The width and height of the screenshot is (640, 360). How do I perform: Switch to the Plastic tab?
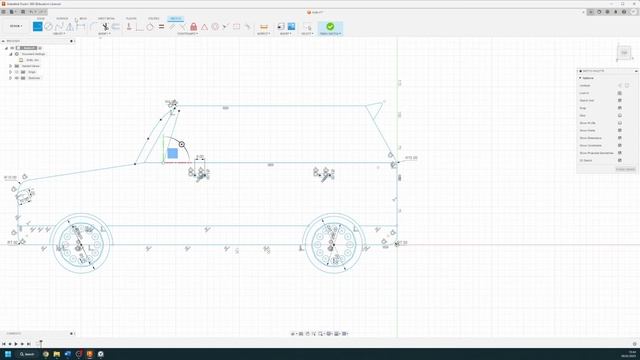[131, 19]
